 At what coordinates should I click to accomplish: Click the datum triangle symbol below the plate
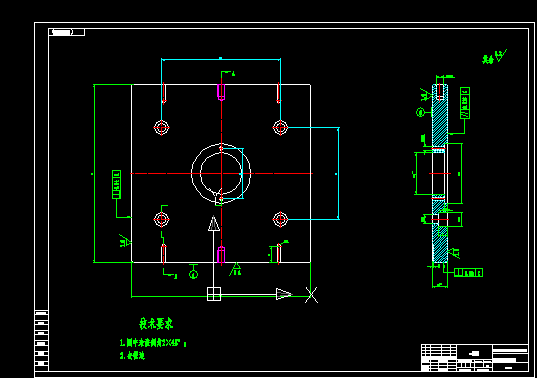click(236, 269)
